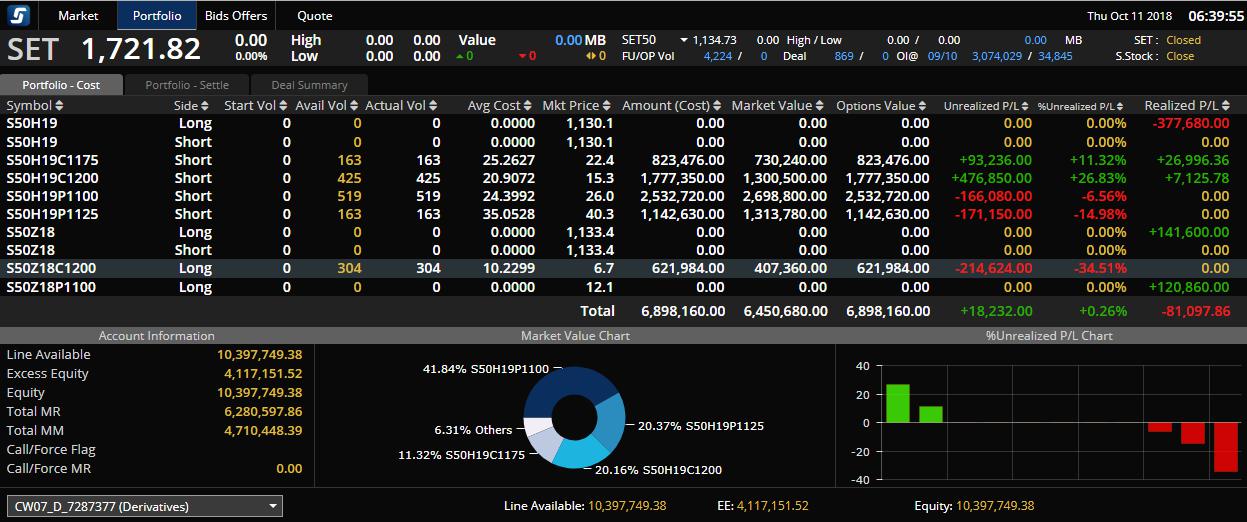Click the 20.16% S50H19C1200 chart label
Image resolution: width=1247 pixels, height=522 pixels.
pyautogui.click(x=658, y=469)
